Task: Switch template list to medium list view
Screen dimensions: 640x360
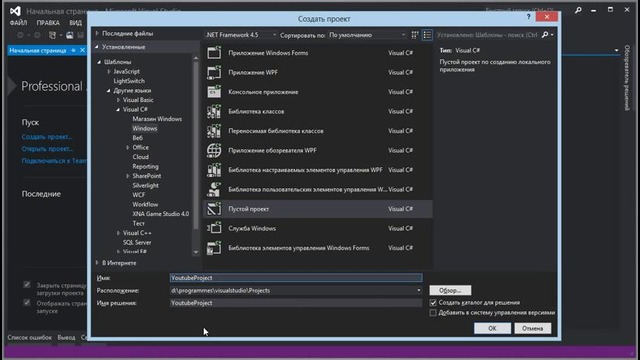Action: coord(427,35)
